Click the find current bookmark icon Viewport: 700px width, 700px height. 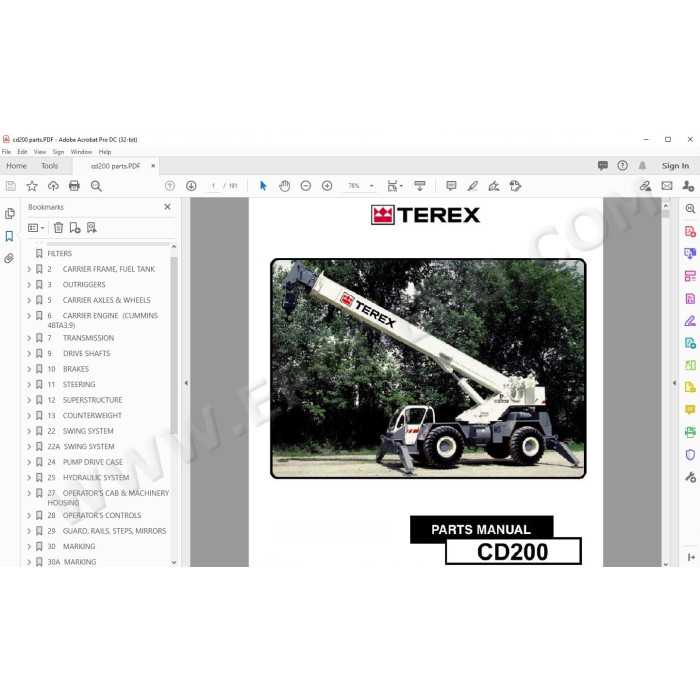[x=92, y=228]
